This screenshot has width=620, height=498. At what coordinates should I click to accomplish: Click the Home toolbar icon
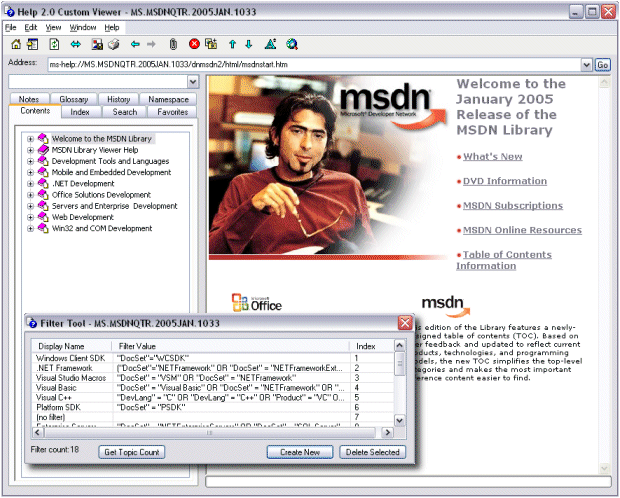(15, 45)
